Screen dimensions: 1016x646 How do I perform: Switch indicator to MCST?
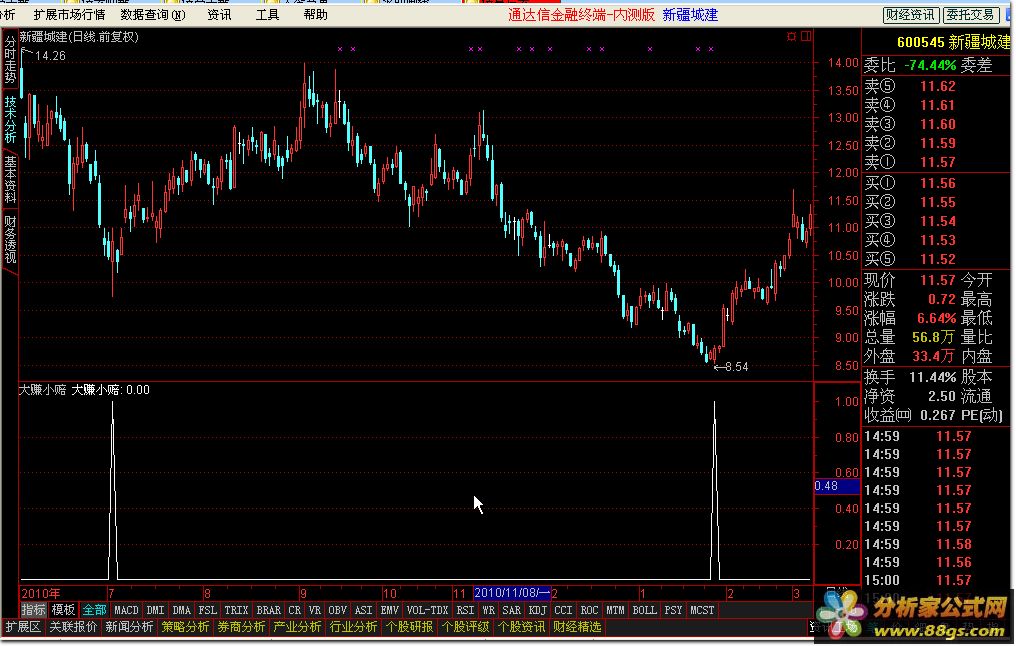tap(702, 610)
